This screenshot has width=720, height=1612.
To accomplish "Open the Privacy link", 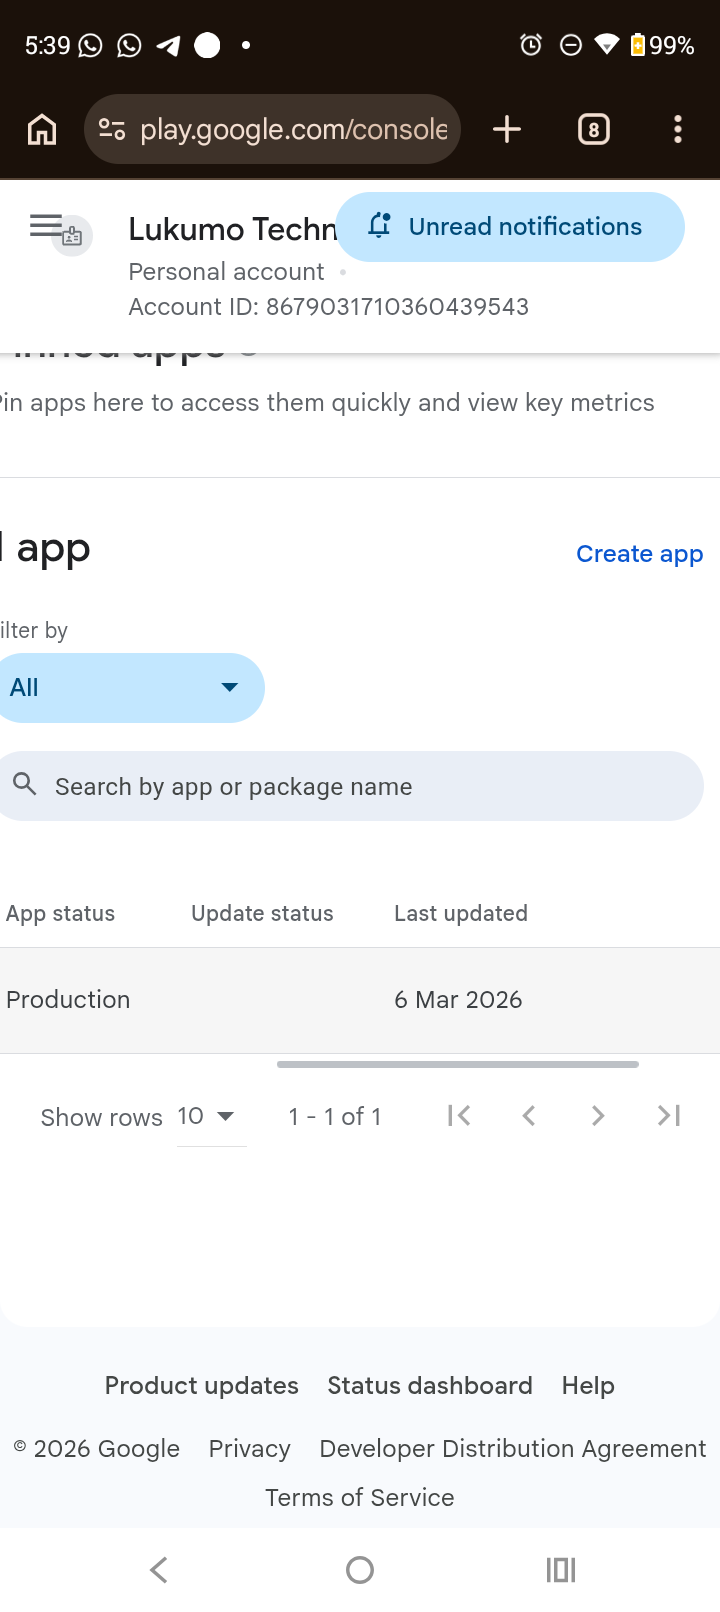I will (x=250, y=1449).
